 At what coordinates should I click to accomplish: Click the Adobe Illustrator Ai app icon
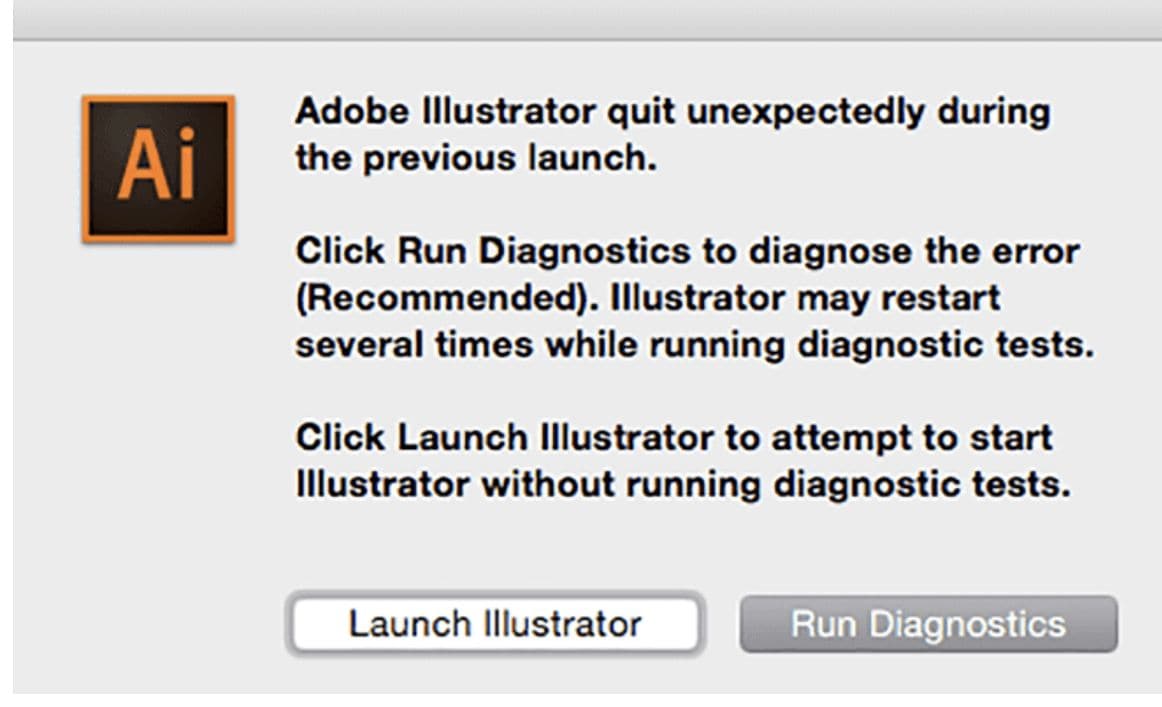point(157,169)
